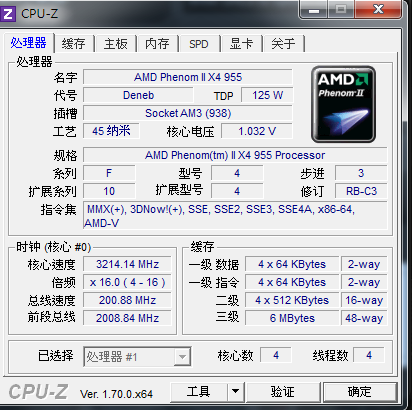
Task: Click the 45 纳米 process value
Action: [111, 131]
